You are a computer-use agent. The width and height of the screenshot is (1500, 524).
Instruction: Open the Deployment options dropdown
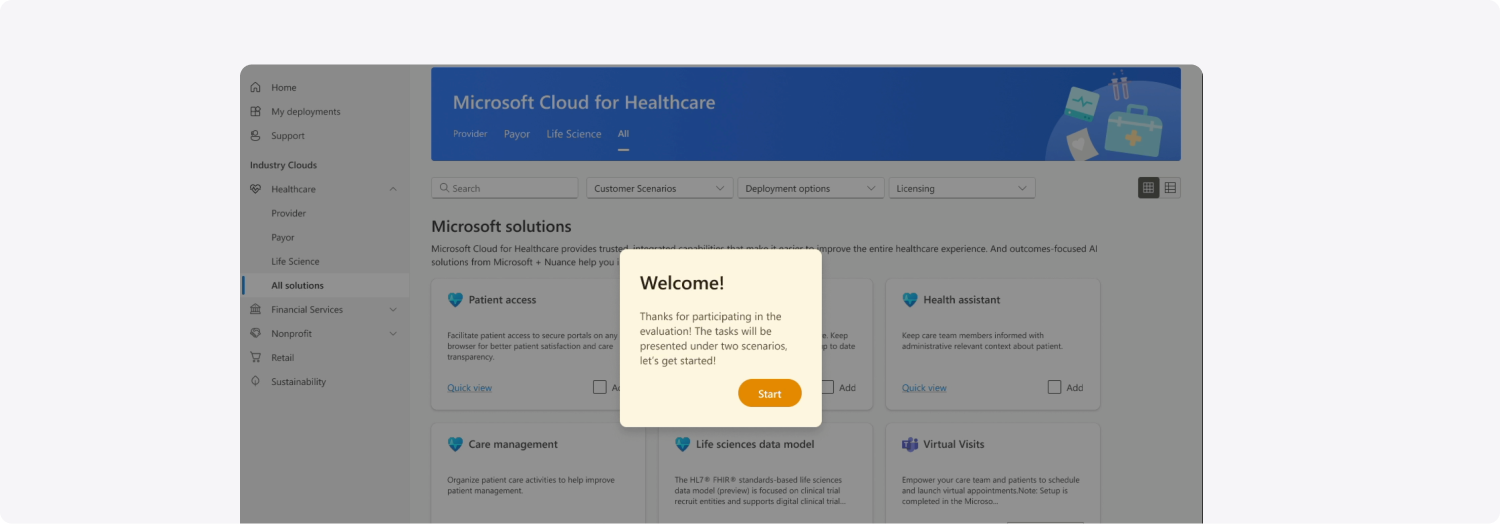click(x=811, y=188)
